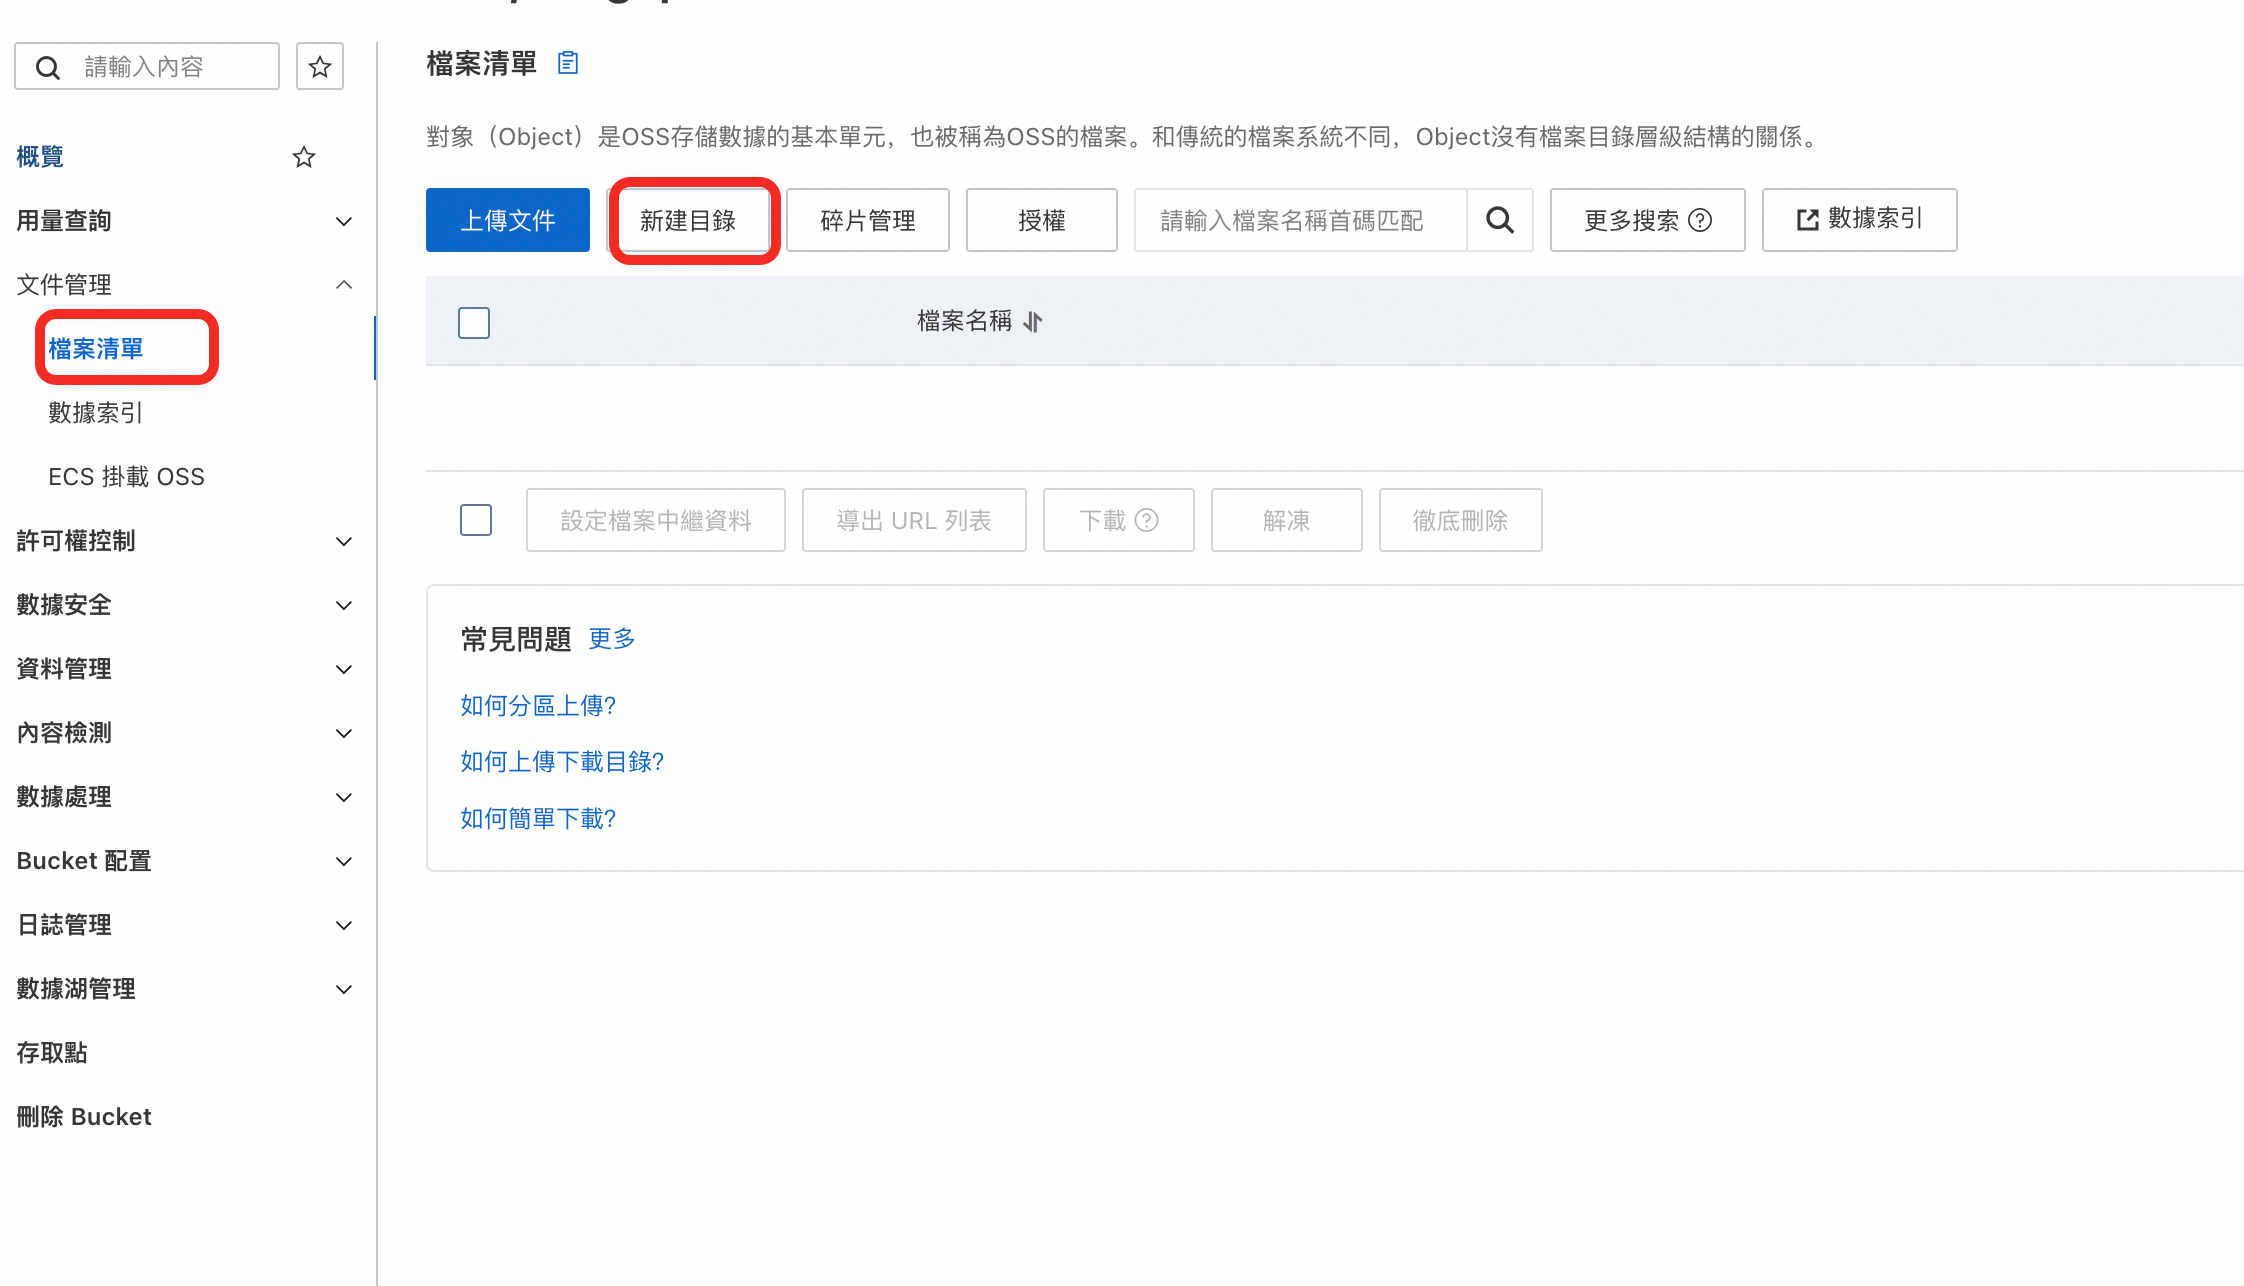This screenshot has height=1286, width=2244.
Task: Click the document icon beside 檔案清單 title
Action: pos(568,63)
